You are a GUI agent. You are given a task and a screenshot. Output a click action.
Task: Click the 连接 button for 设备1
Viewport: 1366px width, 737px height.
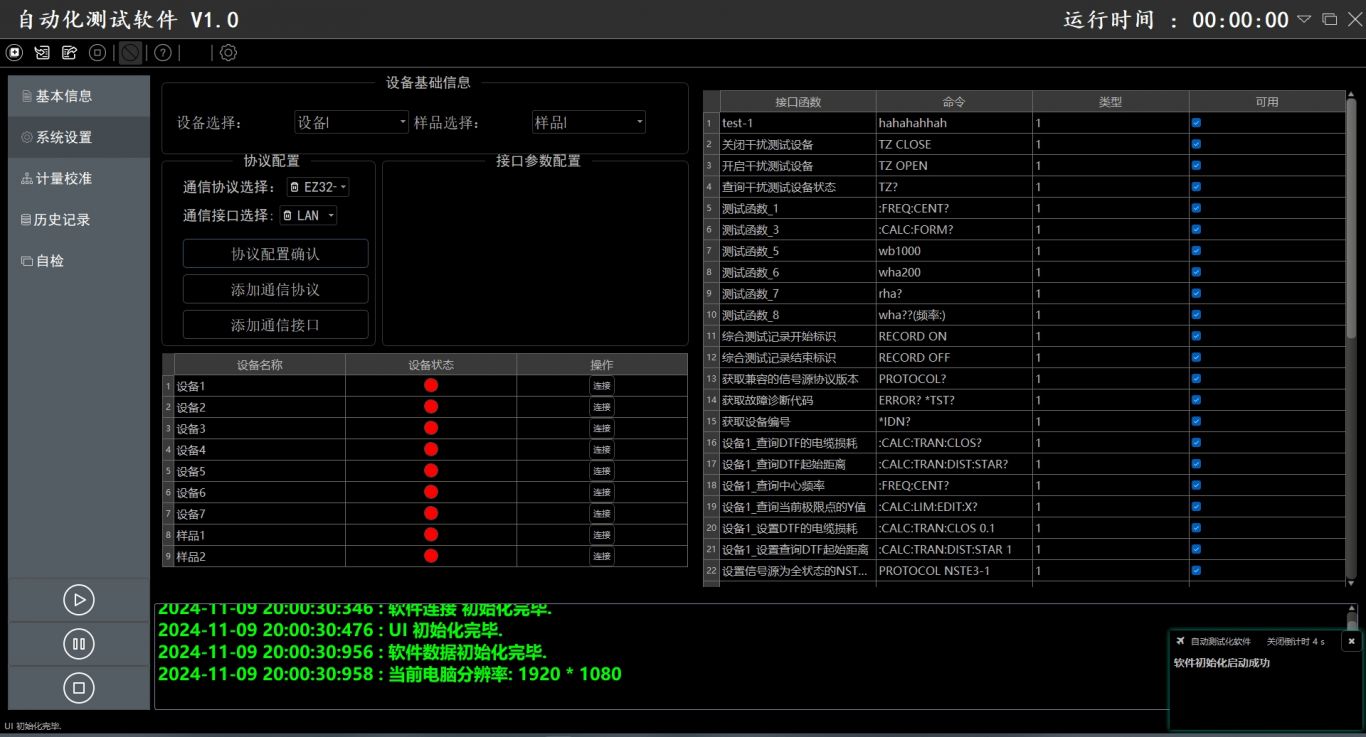coord(601,386)
